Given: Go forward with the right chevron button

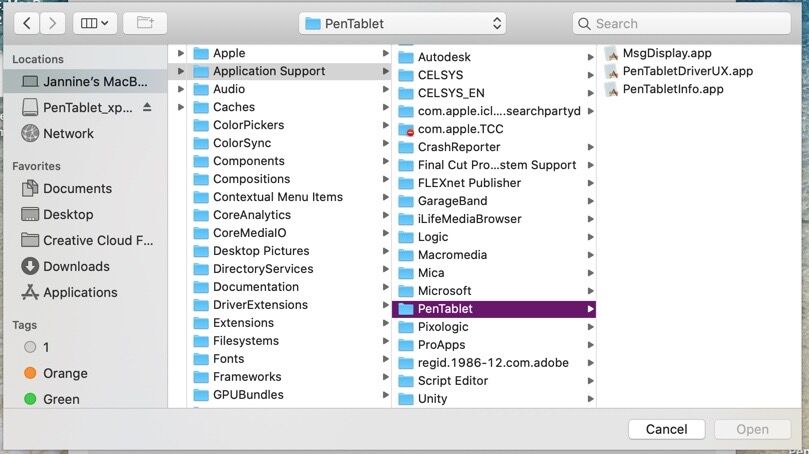Looking at the screenshot, I should pyautogui.click(x=53, y=23).
